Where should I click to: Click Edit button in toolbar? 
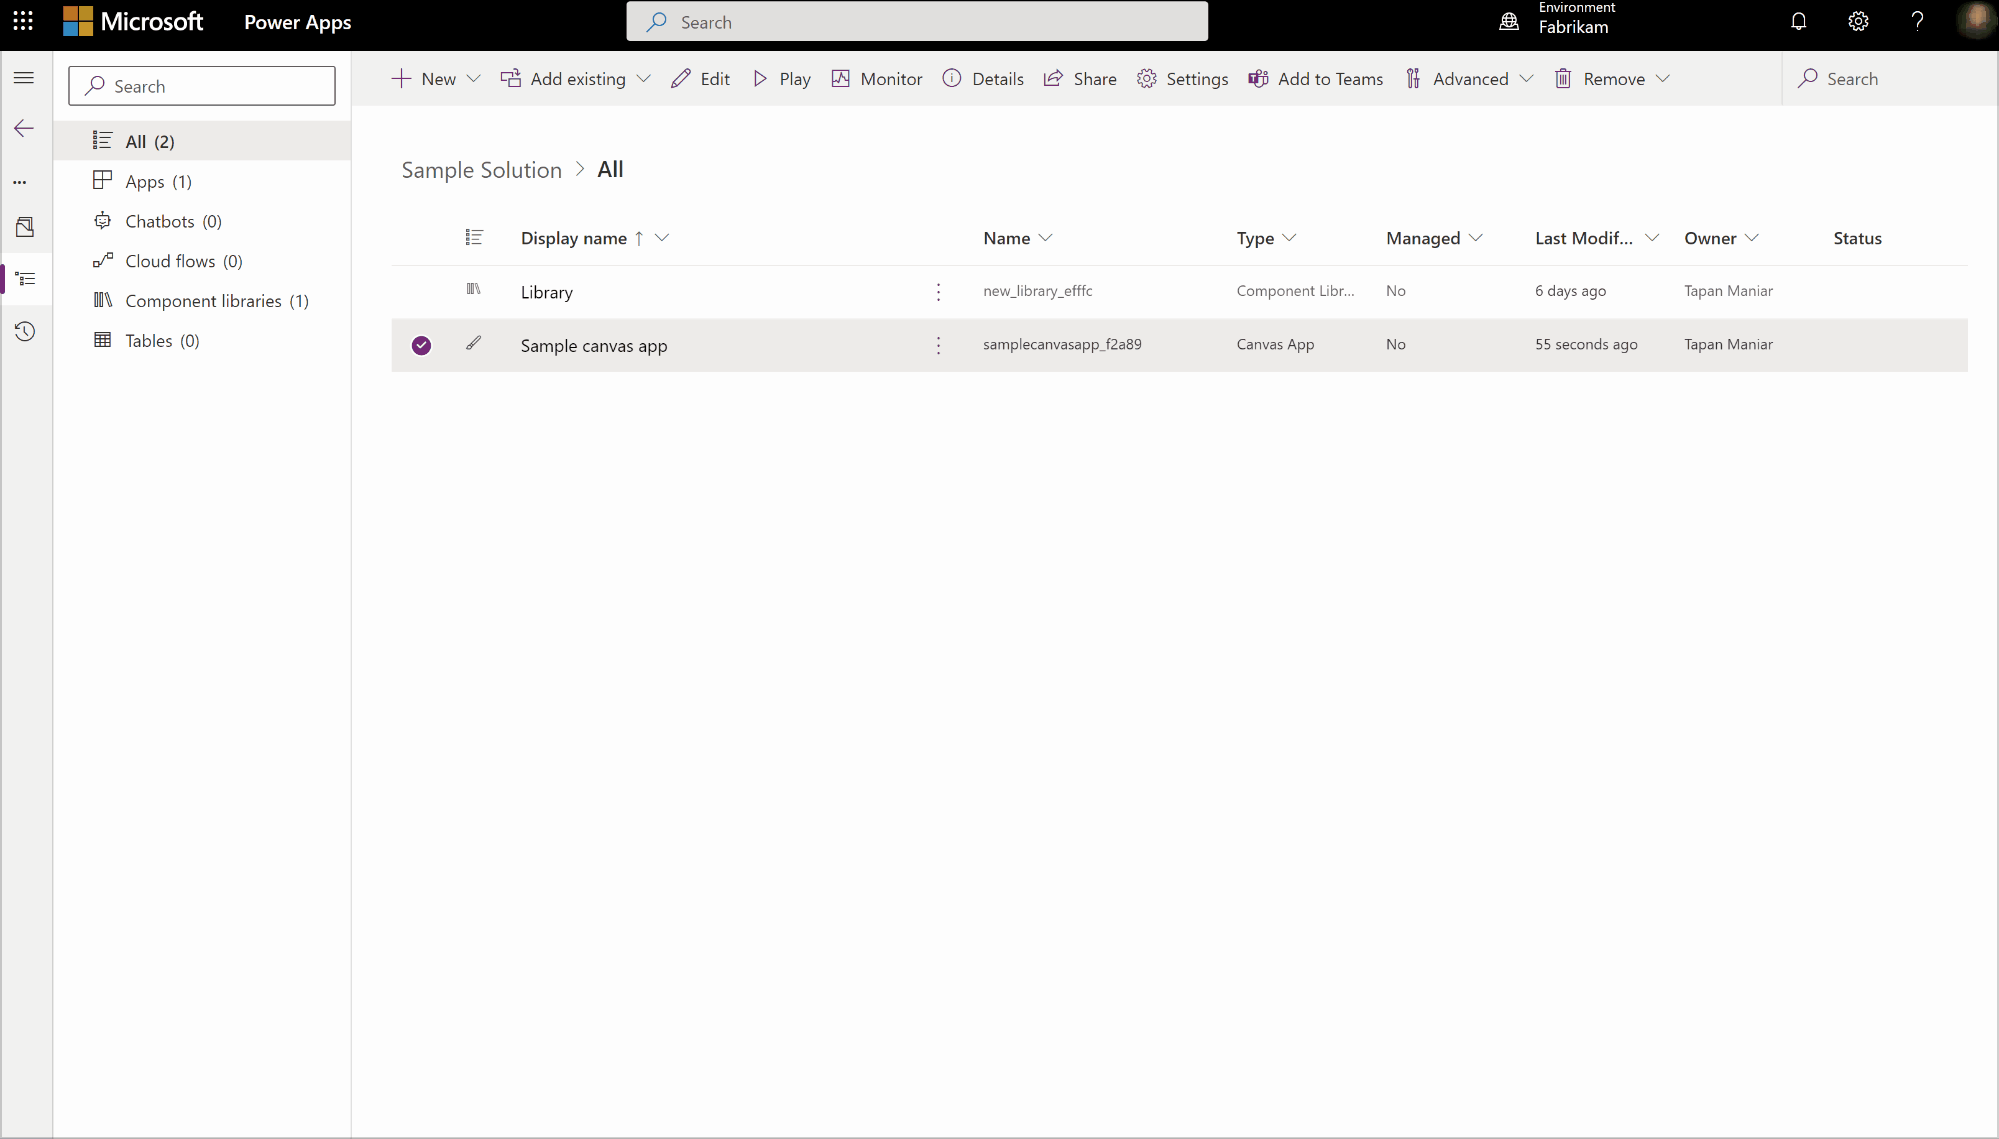pyautogui.click(x=700, y=78)
